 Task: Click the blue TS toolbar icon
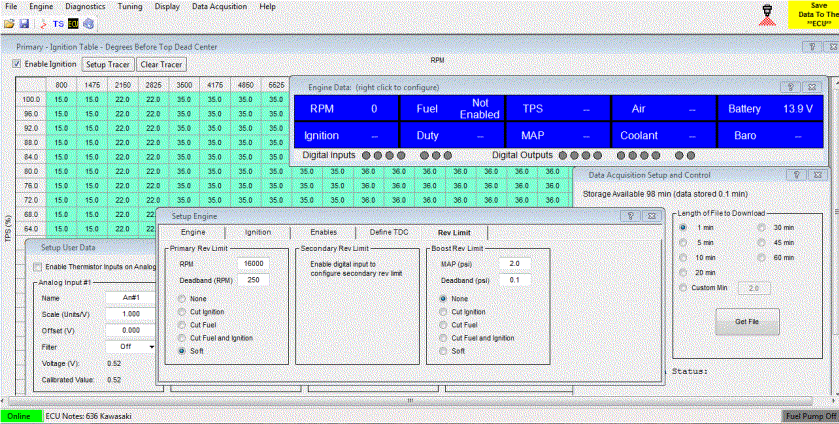[x=58, y=24]
